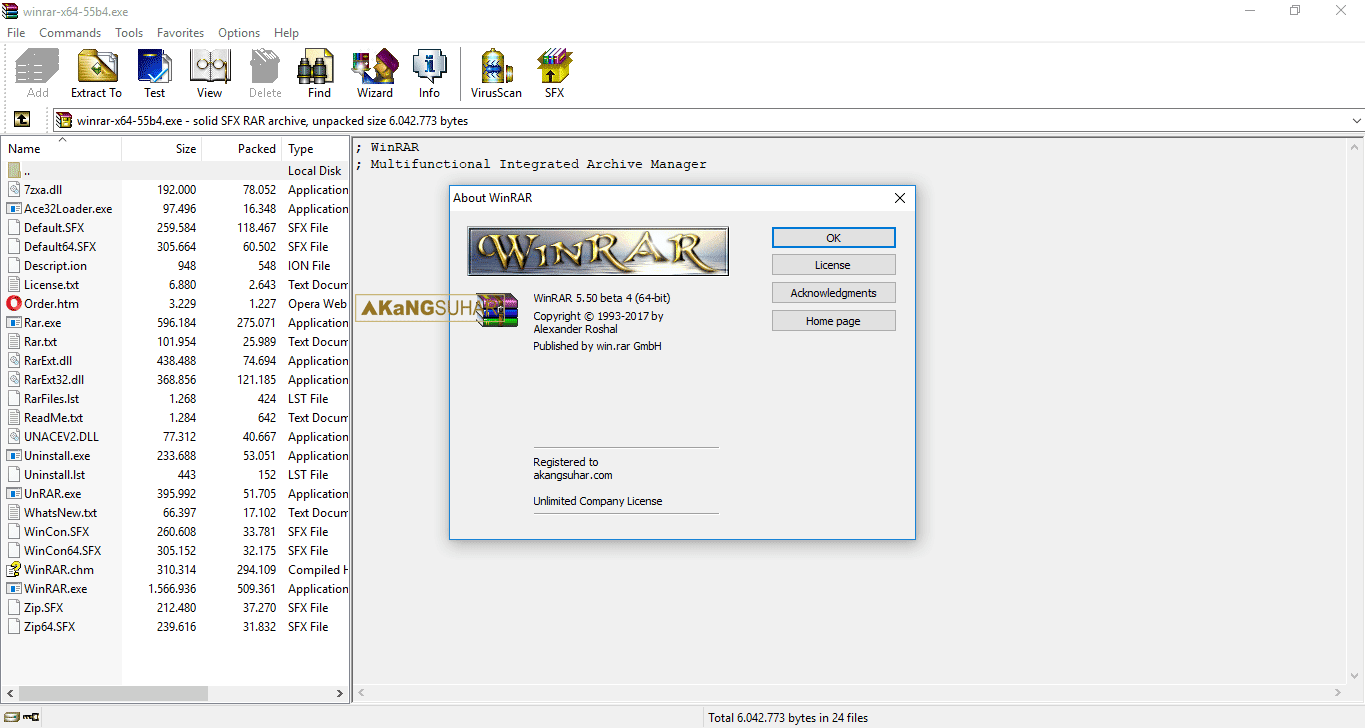Select the RarExt.dll file icon
1365x728 pixels.
coord(14,361)
